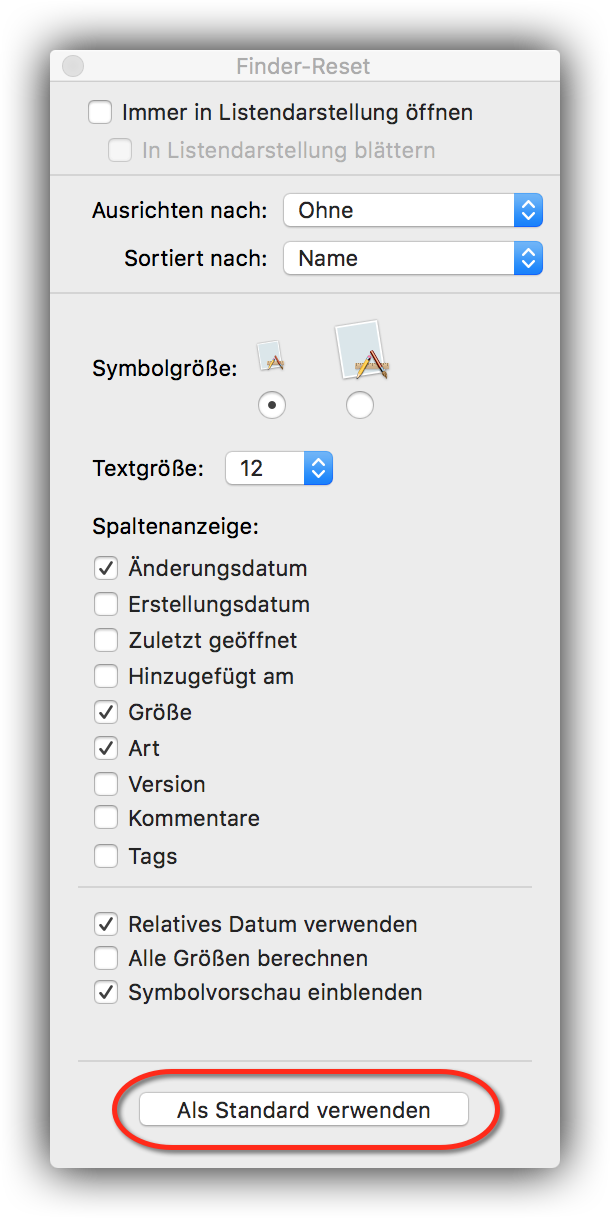The height and width of the screenshot is (1218, 610).
Task: Uncheck the Art column
Action: pyautogui.click(x=106, y=749)
